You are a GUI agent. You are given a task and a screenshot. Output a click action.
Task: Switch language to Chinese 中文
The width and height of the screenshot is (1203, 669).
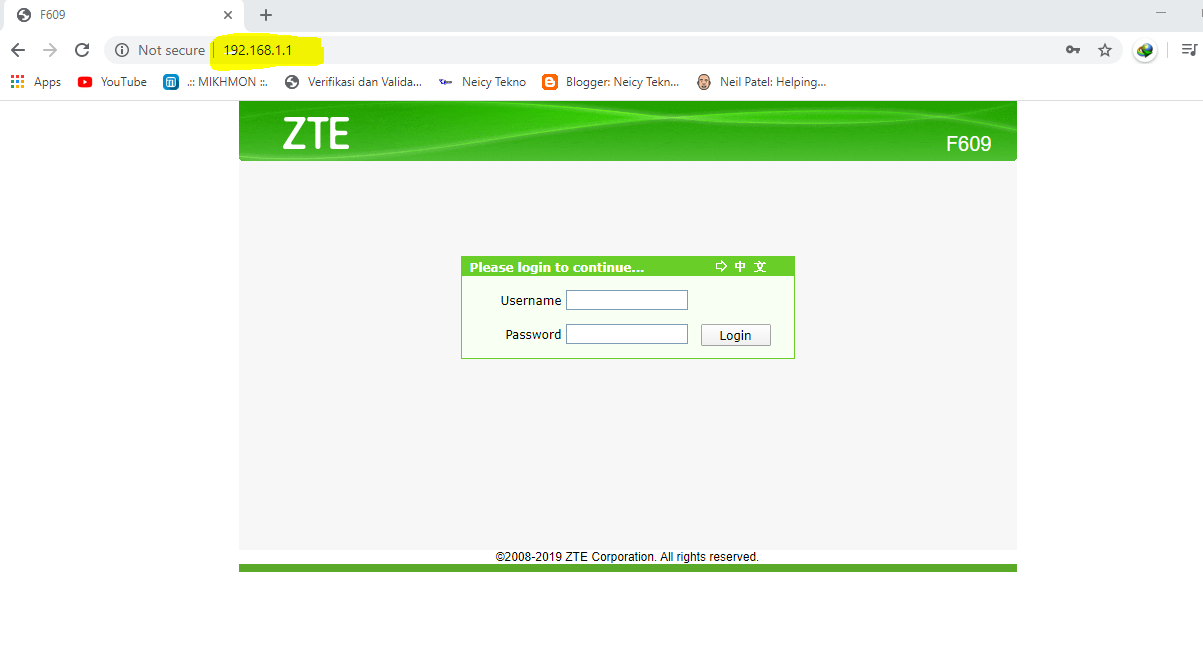pos(750,267)
